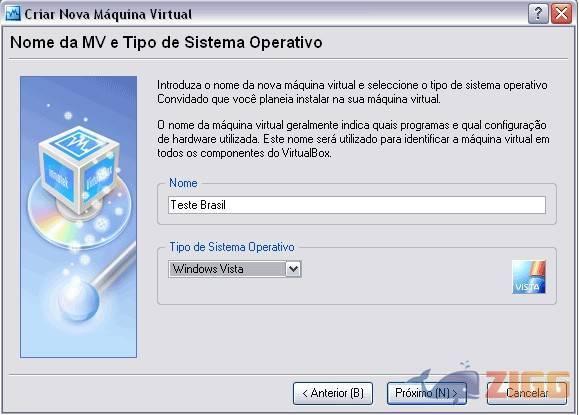This screenshot has height=415, width=579.
Task: Go back with the Anterior (B) button
Action: click(x=333, y=393)
